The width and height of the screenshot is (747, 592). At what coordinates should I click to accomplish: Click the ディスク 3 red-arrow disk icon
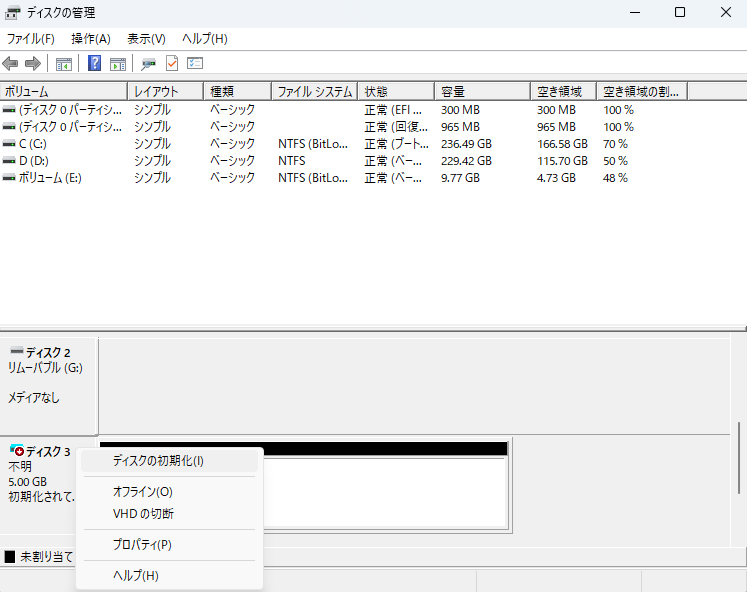click(x=17, y=450)
